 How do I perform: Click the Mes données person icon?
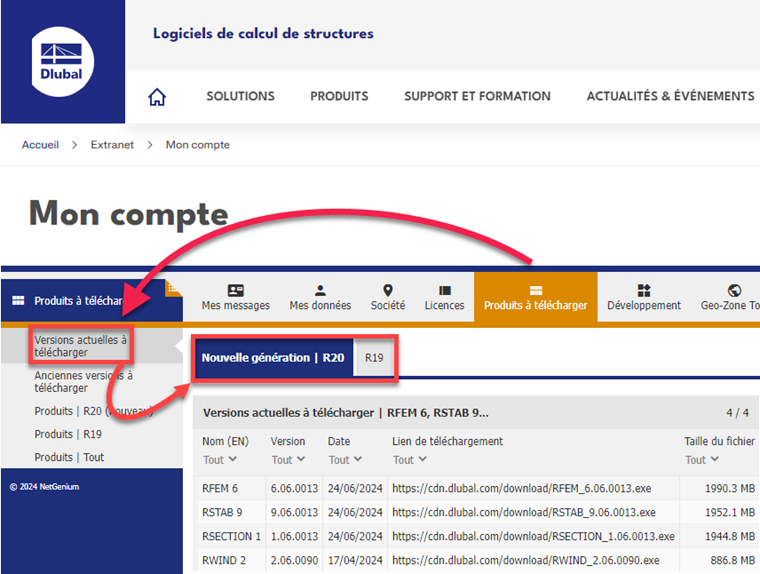click(320, 290)
